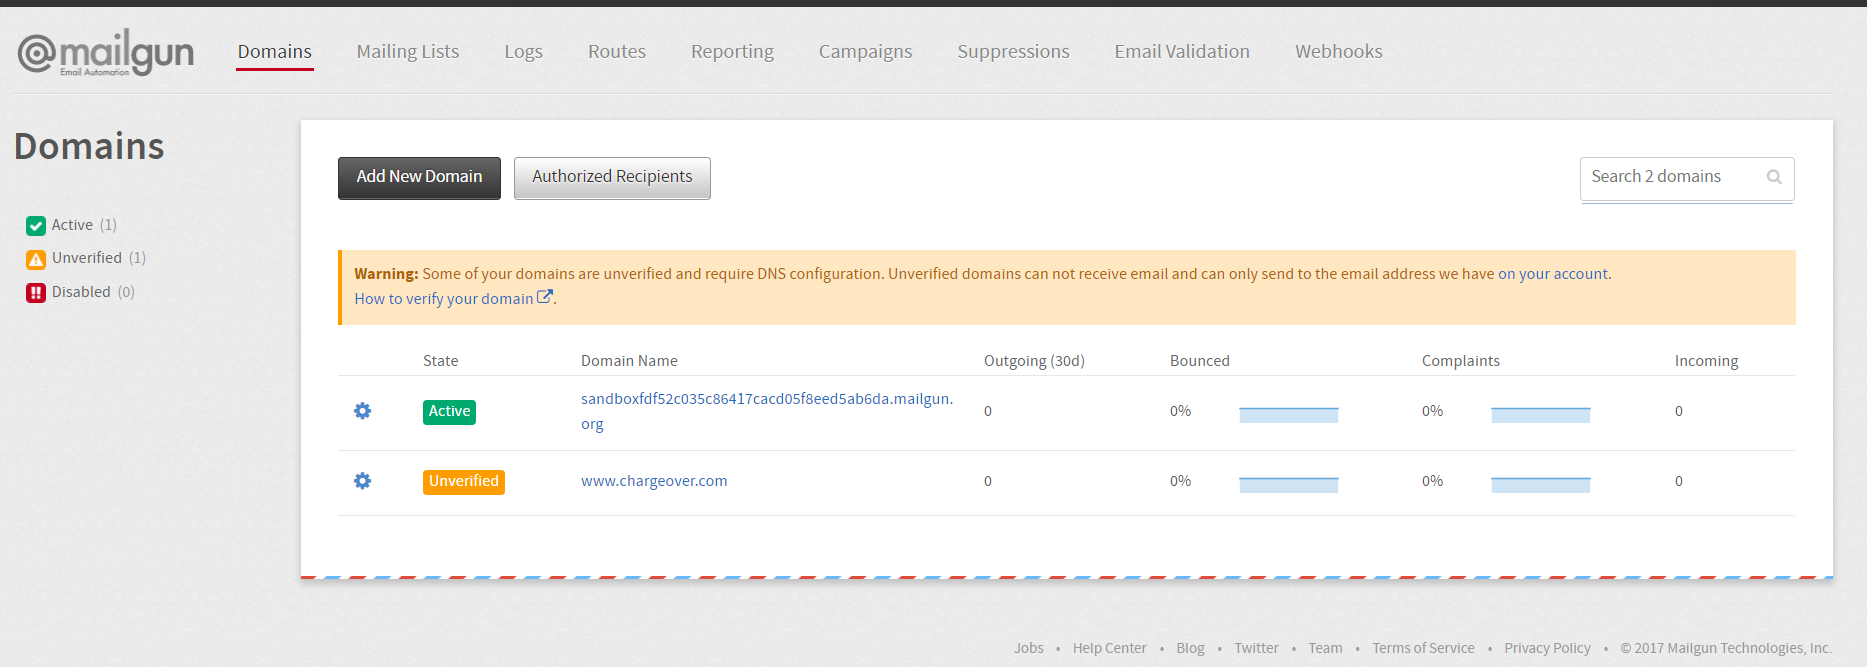Click the Unverified state badge

[x=464, y=482]
